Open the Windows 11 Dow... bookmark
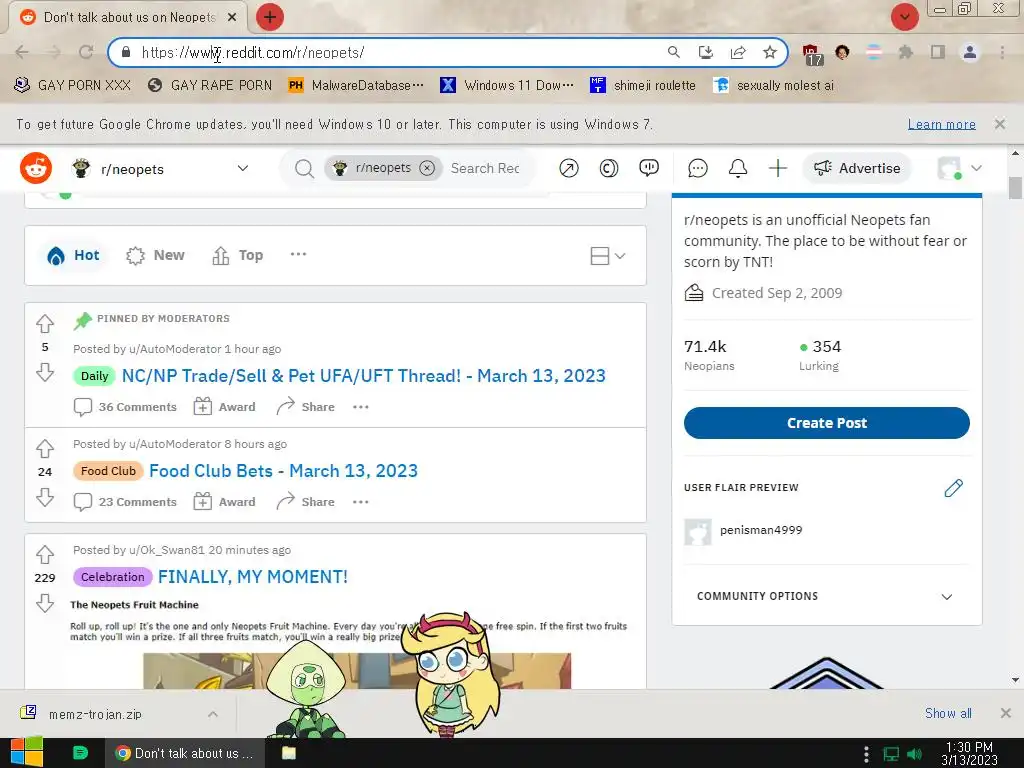The image size is (1024, 768). pyautogui.click(x=507, y=85)
